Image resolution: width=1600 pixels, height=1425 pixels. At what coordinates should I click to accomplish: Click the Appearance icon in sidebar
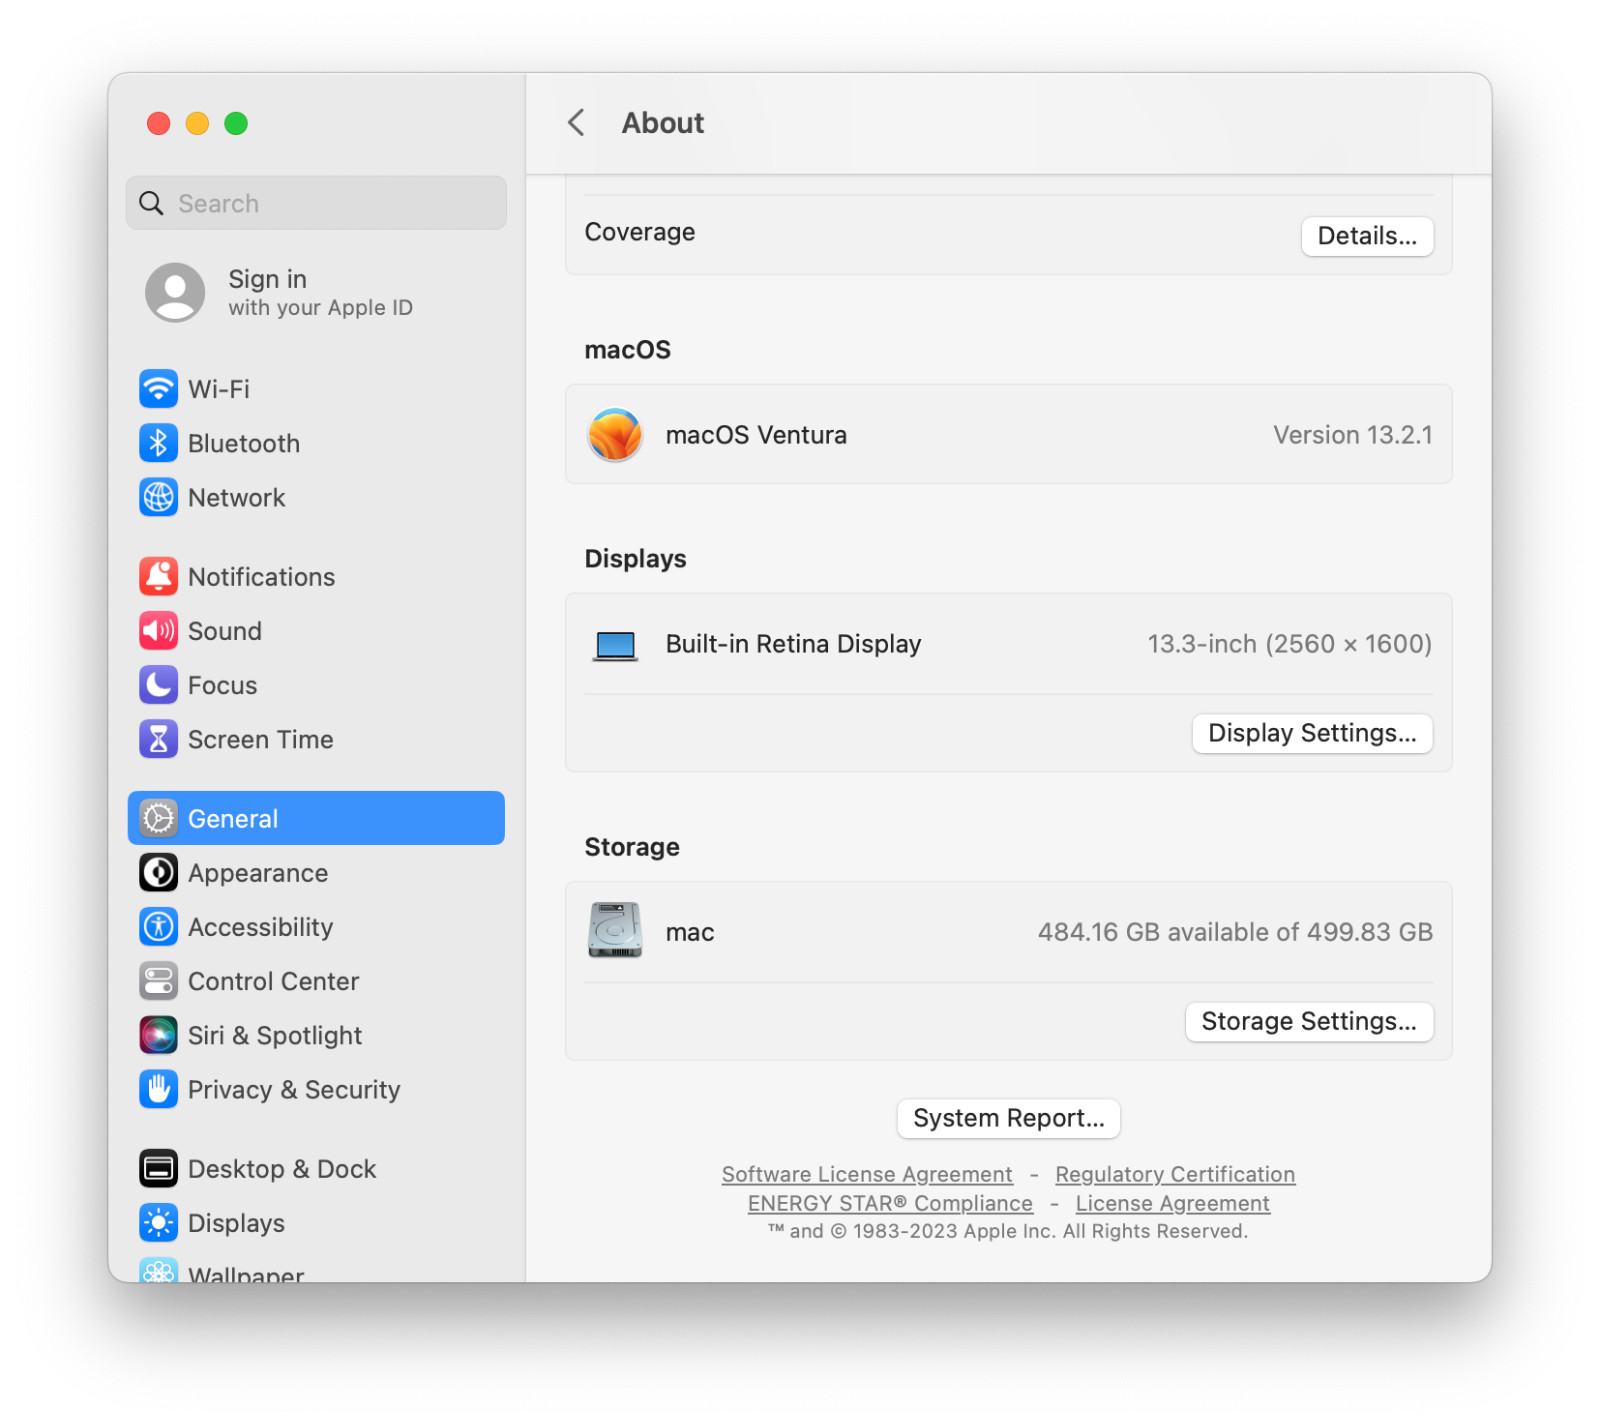(x=158, y=873)
